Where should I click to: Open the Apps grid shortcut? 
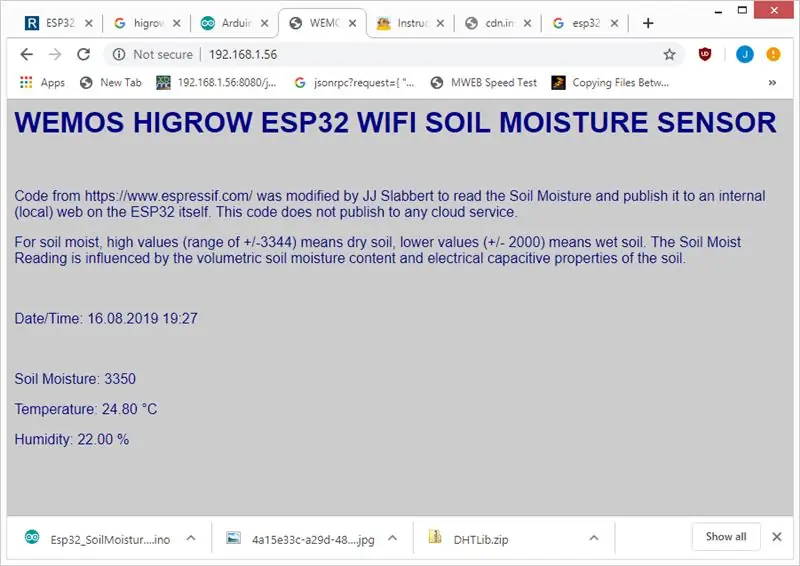tap(42, 83)
